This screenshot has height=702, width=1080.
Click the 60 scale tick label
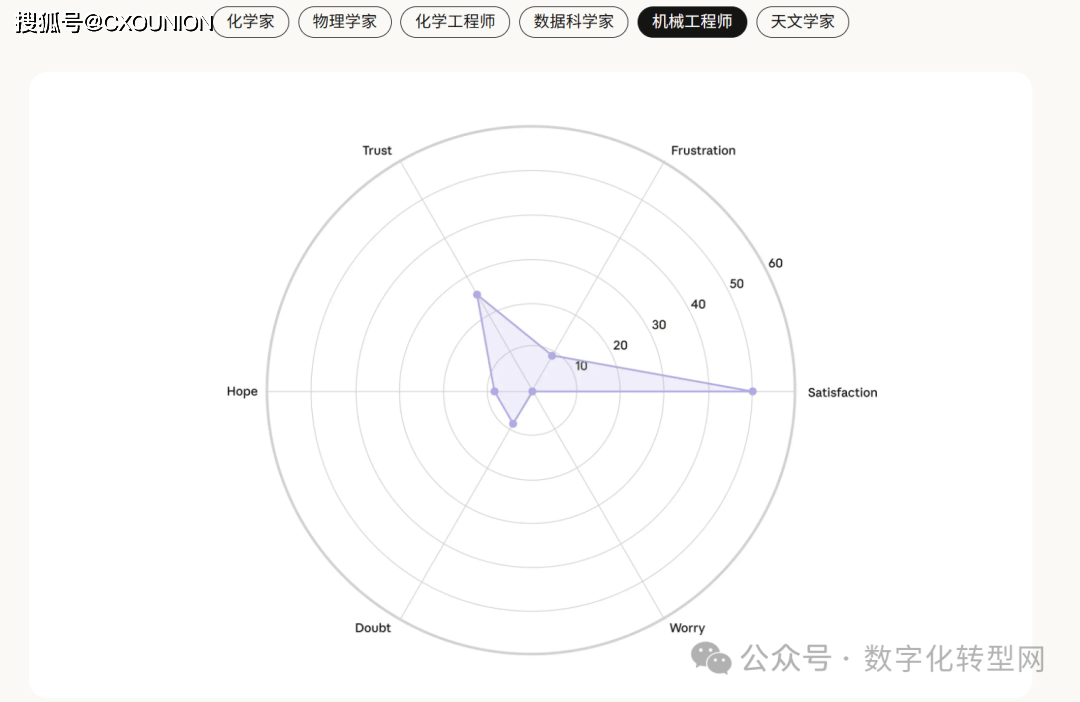pos(776,263)
